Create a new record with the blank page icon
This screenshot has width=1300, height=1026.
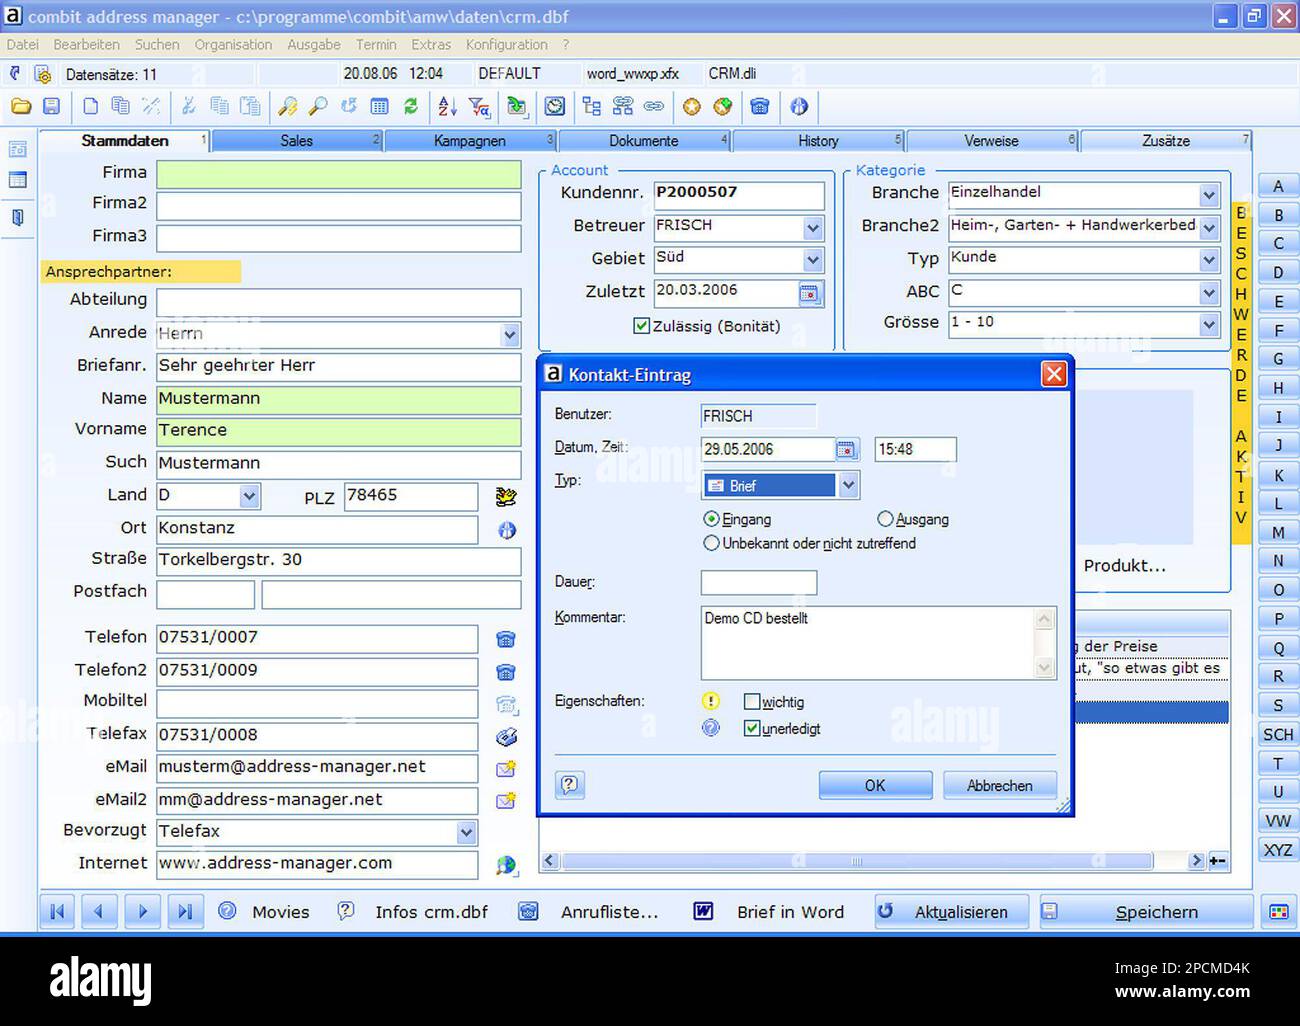tap(90, 106)
